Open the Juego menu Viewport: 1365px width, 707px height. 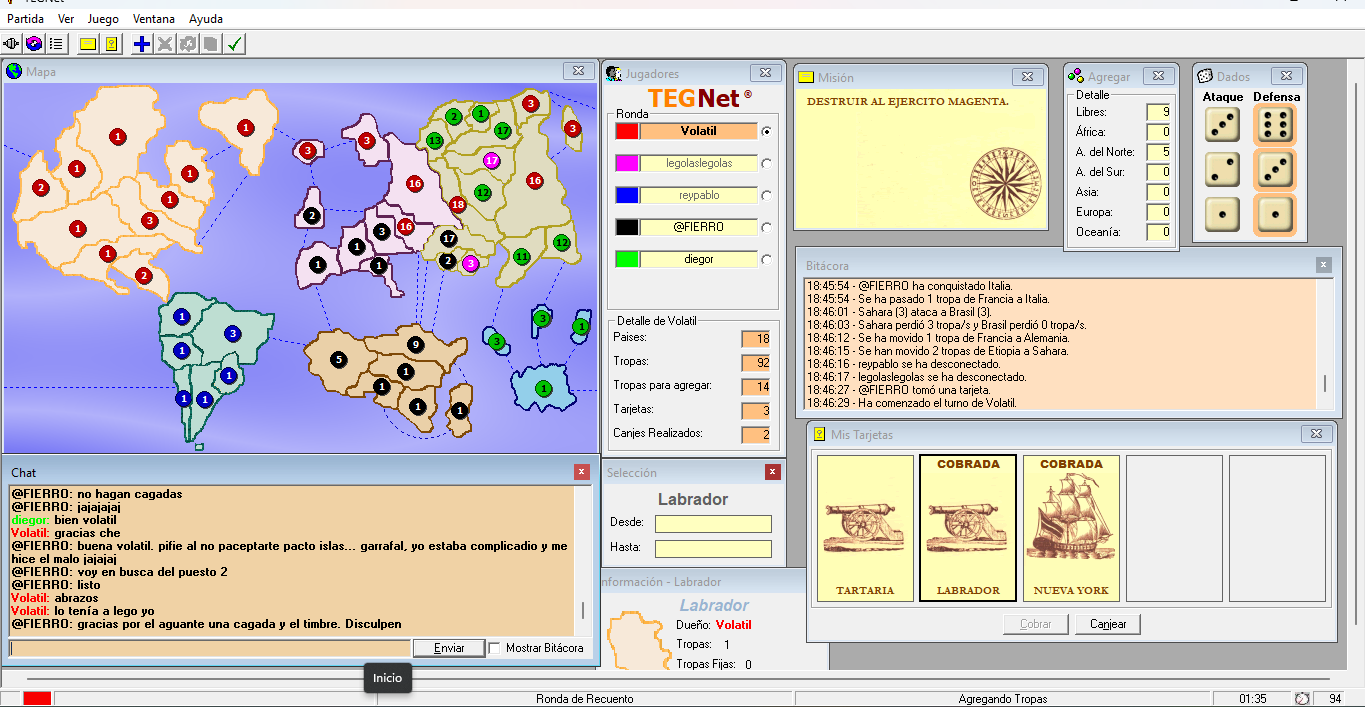[x=103, y=19]
